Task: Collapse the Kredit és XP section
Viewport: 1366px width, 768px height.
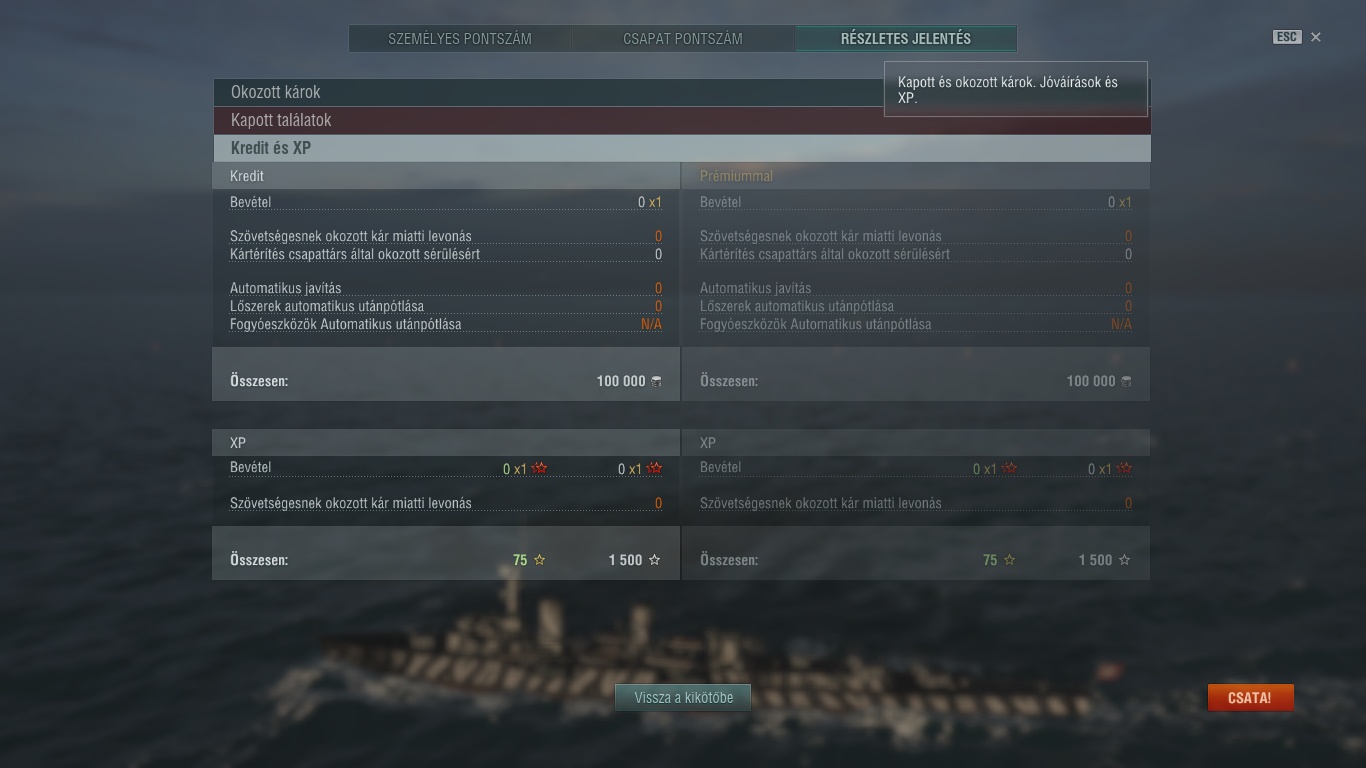Action: click(681, 148)
